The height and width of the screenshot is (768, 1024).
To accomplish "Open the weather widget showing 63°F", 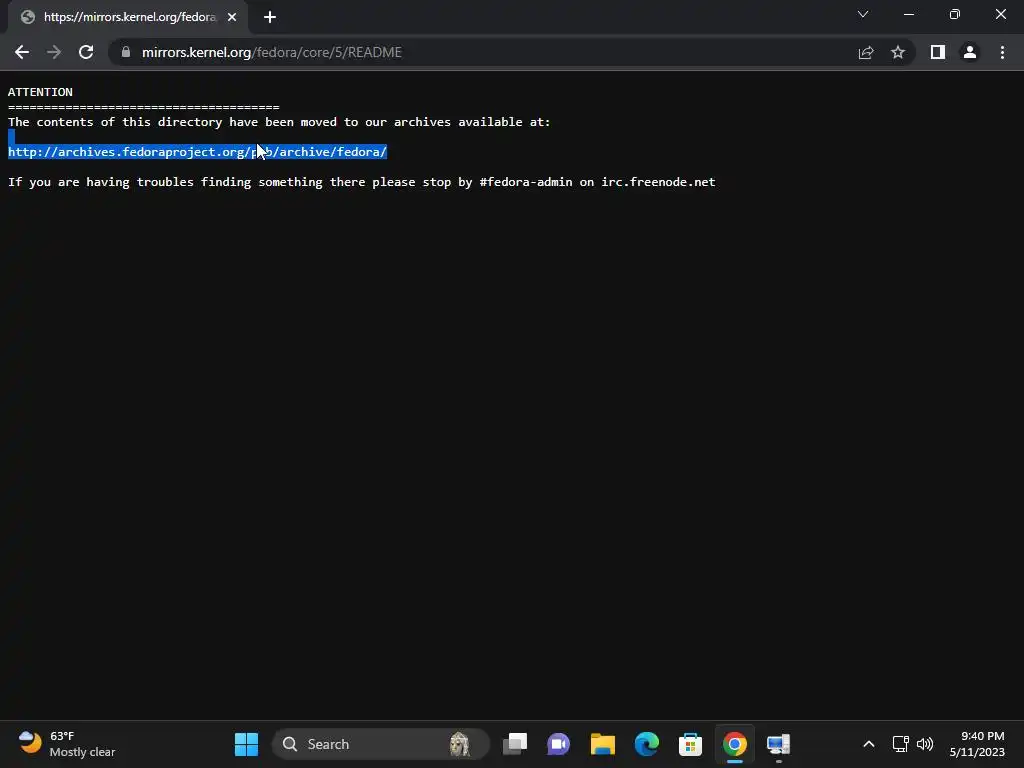I will coord(67,744).
